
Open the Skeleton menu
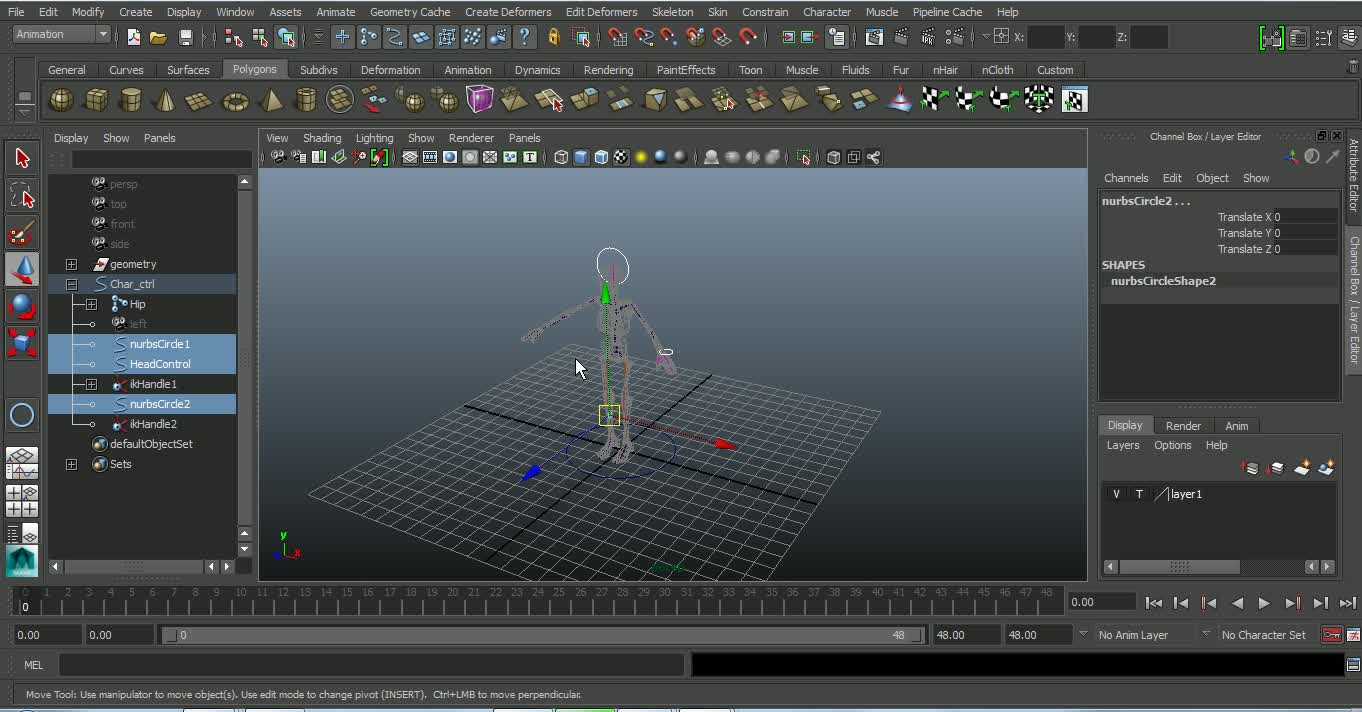(x=672, y=12)
